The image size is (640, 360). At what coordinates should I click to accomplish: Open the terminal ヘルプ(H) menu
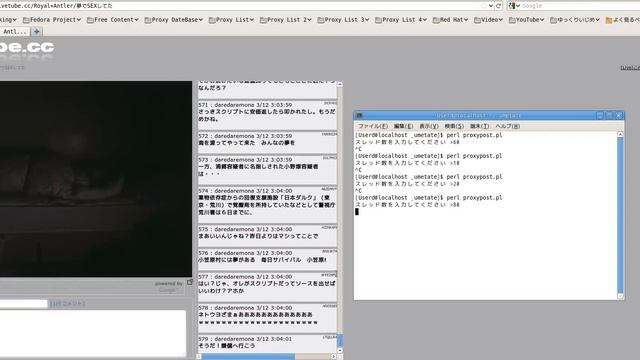tap(507, 126)
